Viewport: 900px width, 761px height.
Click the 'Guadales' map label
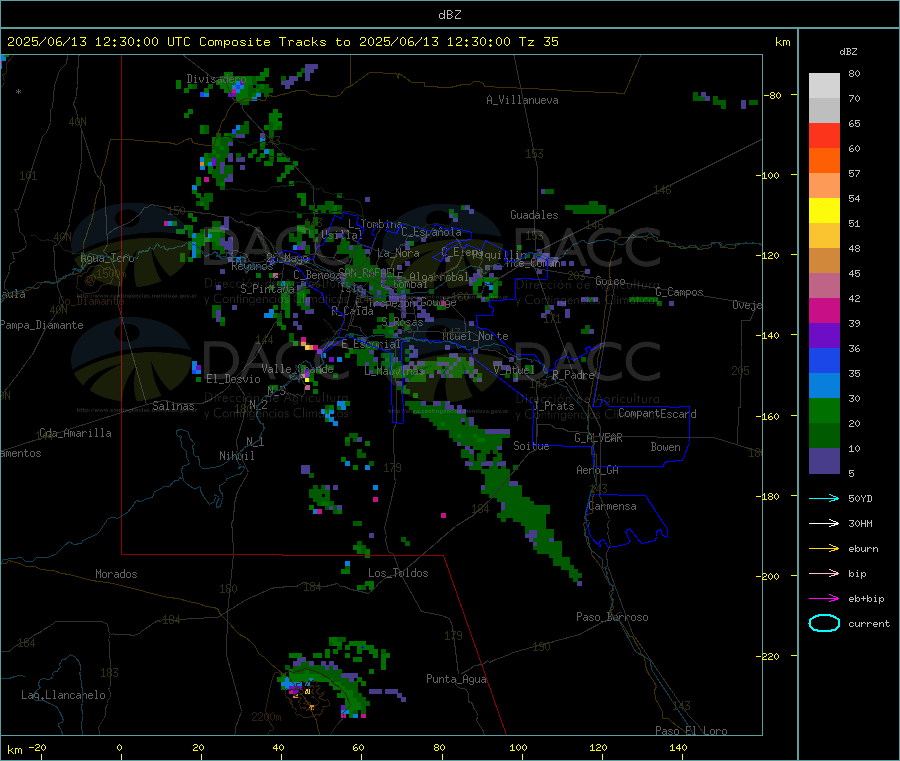[534, 215]
